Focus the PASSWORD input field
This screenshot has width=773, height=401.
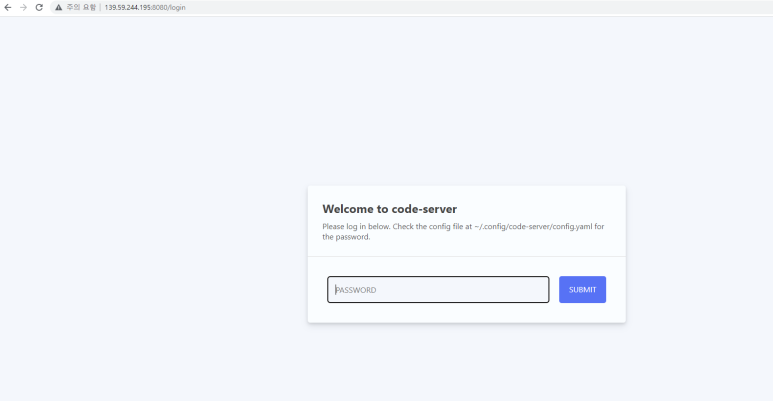(x=438, y=290)
